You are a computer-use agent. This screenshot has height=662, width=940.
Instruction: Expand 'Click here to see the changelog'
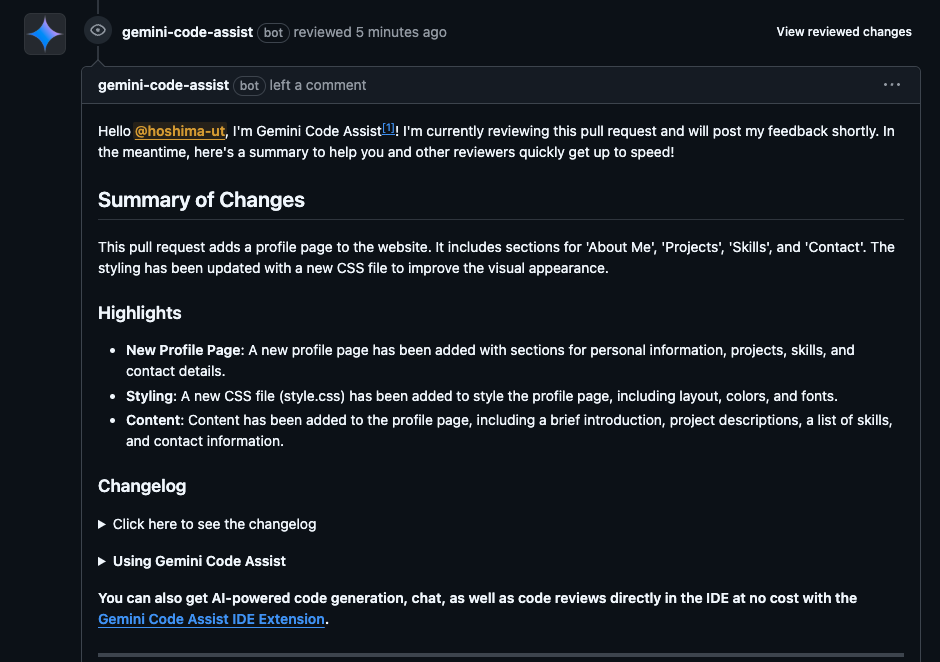214,524
